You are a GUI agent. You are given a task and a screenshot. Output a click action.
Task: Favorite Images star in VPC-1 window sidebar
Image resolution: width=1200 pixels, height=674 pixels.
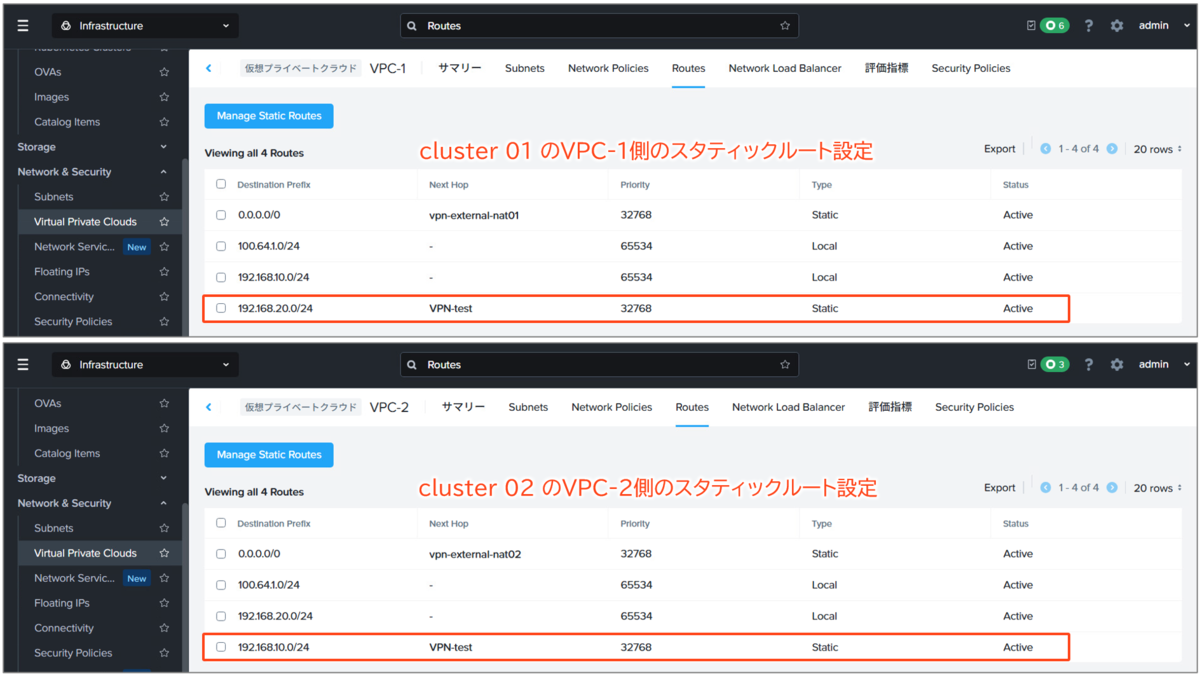pyautogui.click(x=164, y=97)
